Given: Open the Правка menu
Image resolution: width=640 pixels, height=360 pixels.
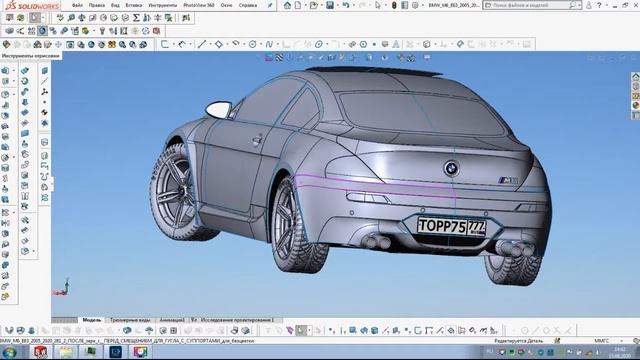Looking at the screenshot, I should click(x=97, y=5).
